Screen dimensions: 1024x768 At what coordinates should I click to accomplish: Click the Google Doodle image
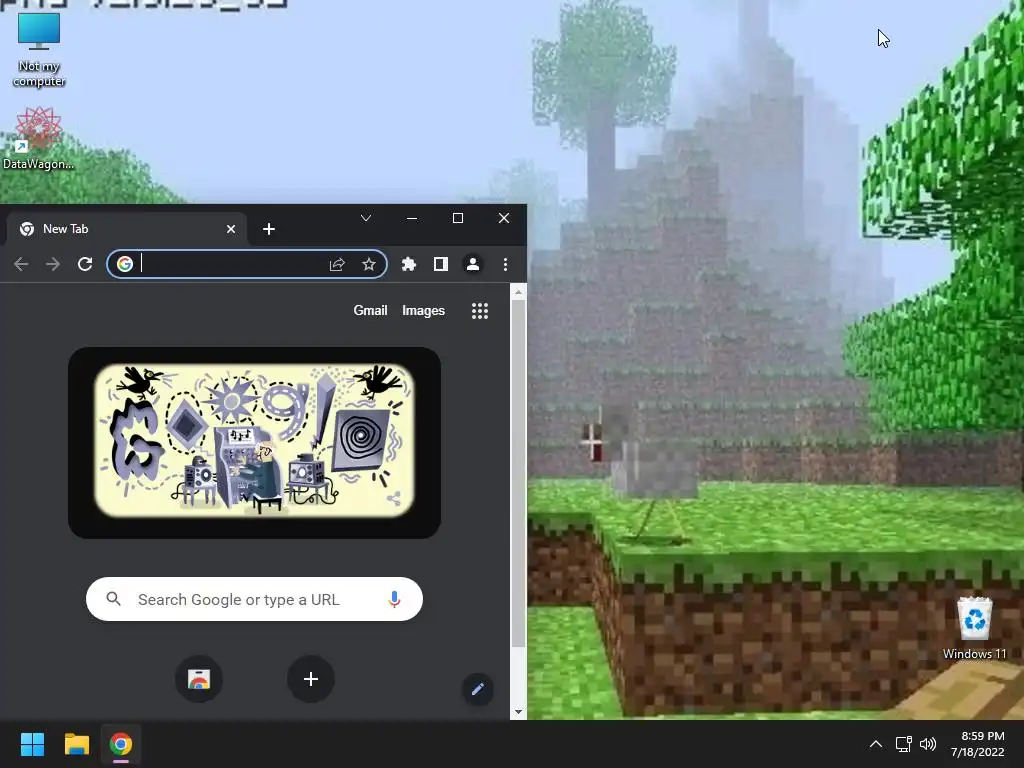pyautogui.click(x=254, y=441)
